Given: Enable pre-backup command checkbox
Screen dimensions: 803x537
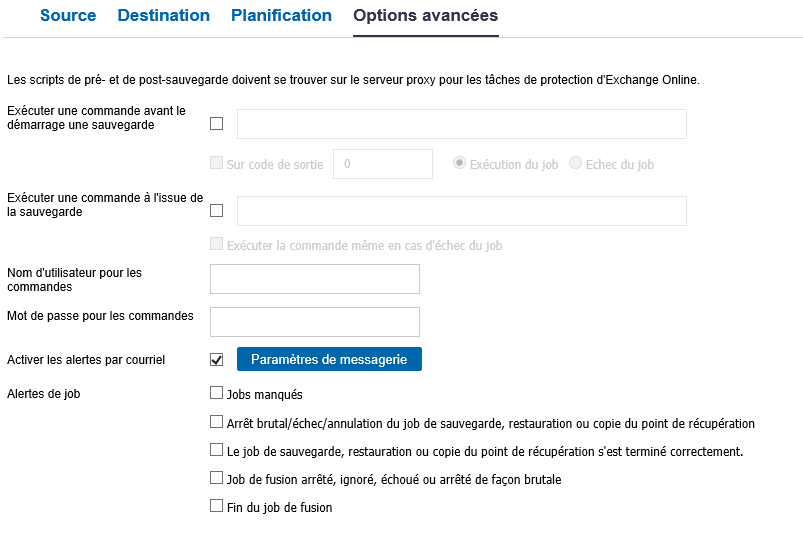Looking at the screenshot, I should tap(217, 123).
